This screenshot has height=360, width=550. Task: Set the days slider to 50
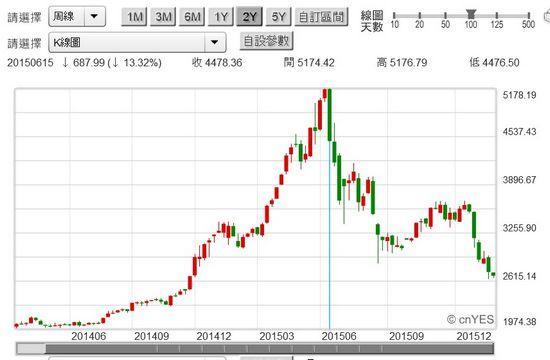(x=445, y=15)
